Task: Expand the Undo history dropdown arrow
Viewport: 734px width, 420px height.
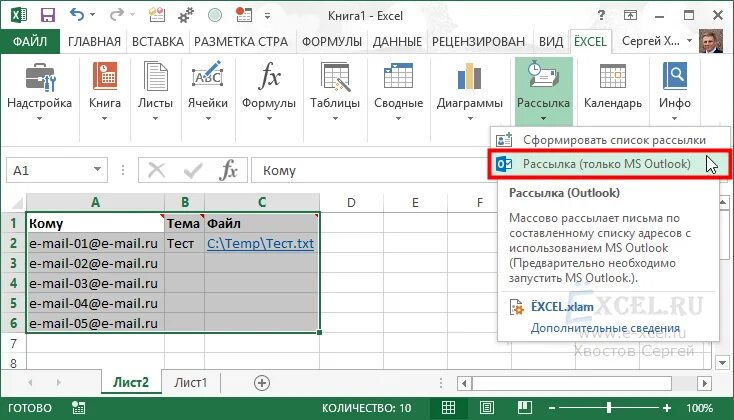Action: 92,15
